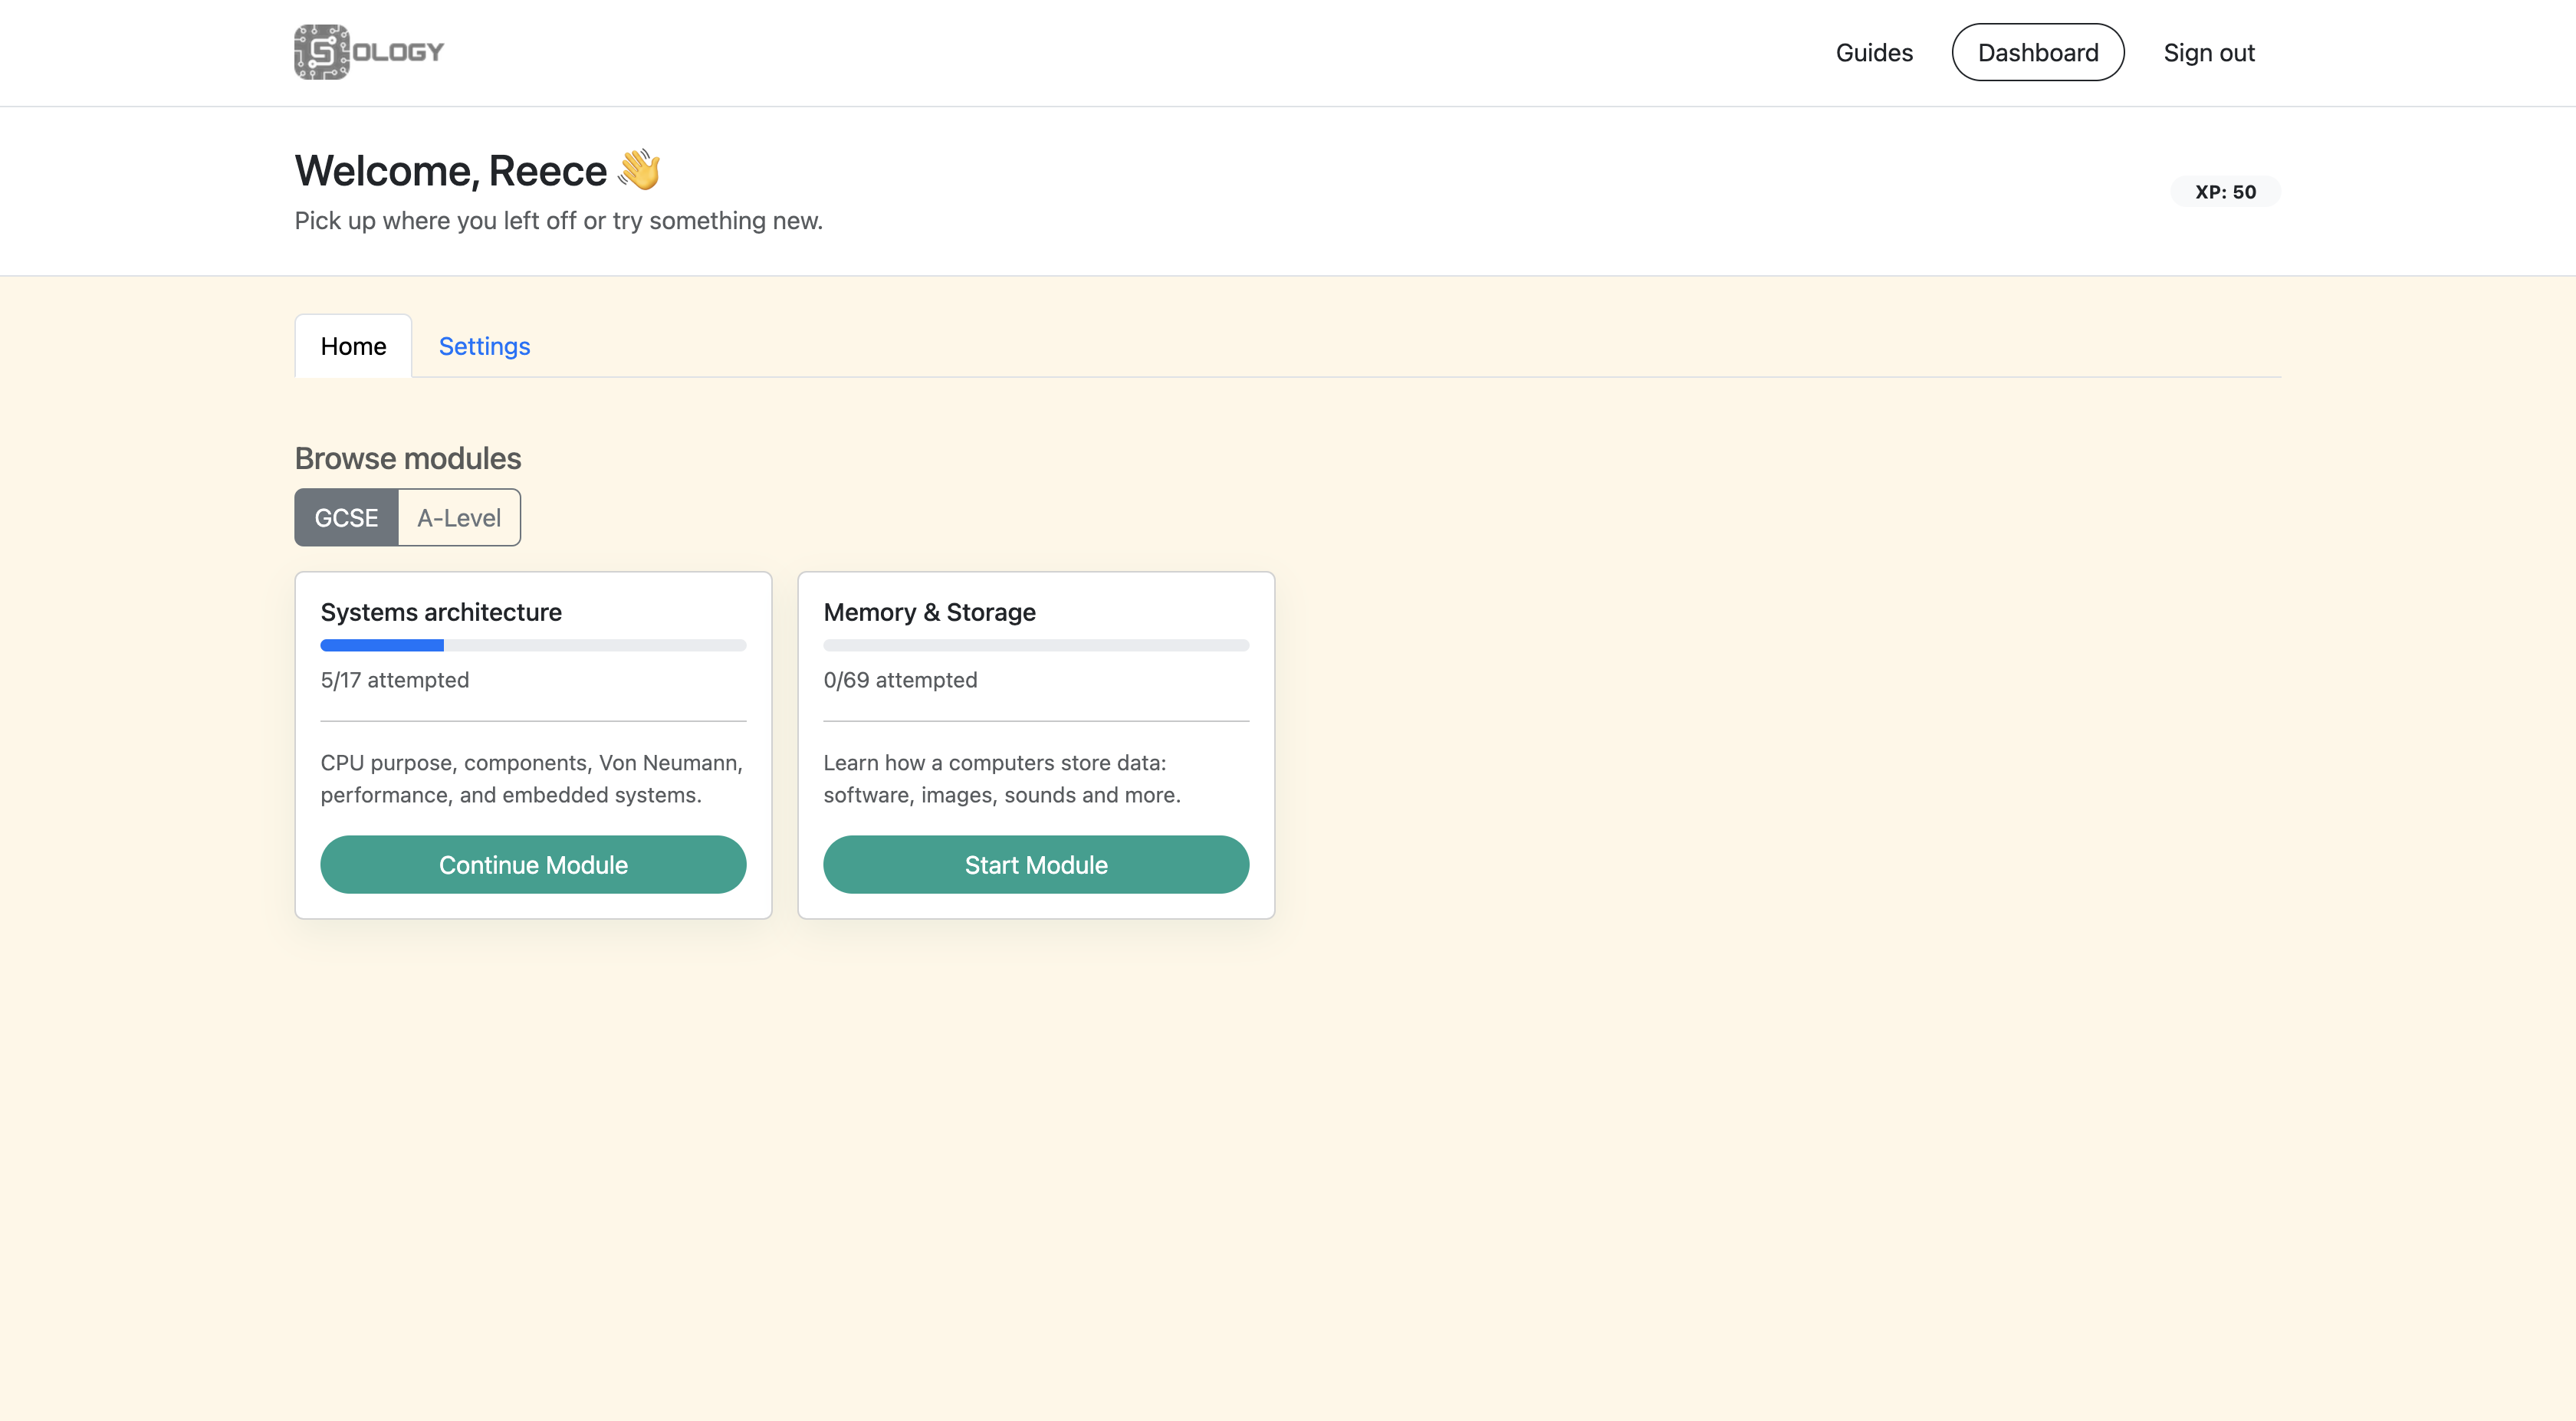Click the 0/69 attempted label

900,680
